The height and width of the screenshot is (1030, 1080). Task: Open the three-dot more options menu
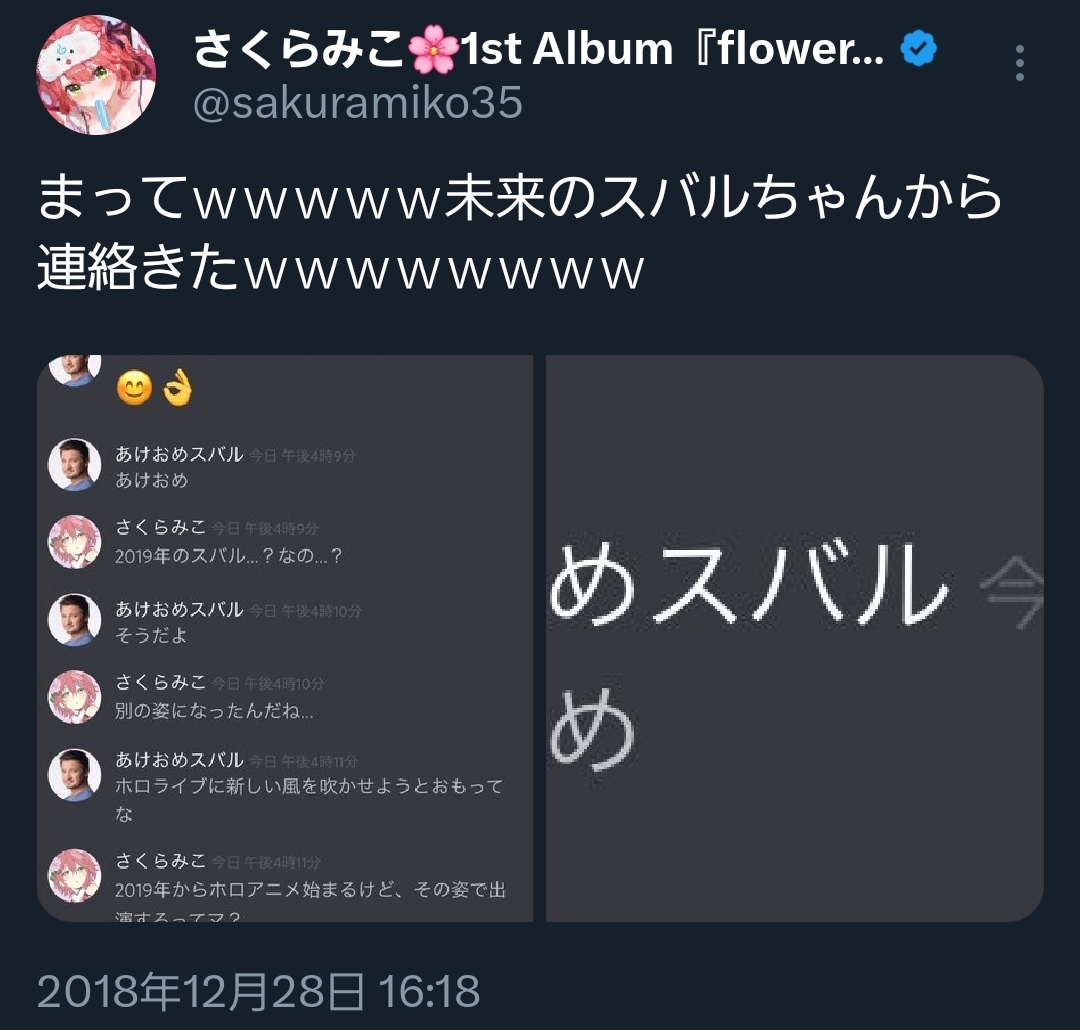point(1019,63)
